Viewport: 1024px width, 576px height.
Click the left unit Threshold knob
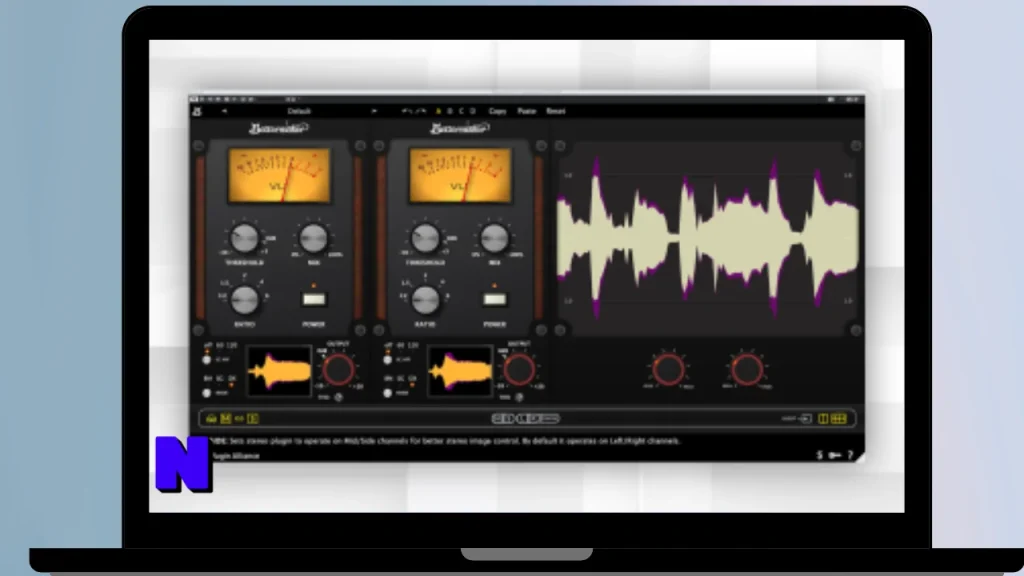245,238
